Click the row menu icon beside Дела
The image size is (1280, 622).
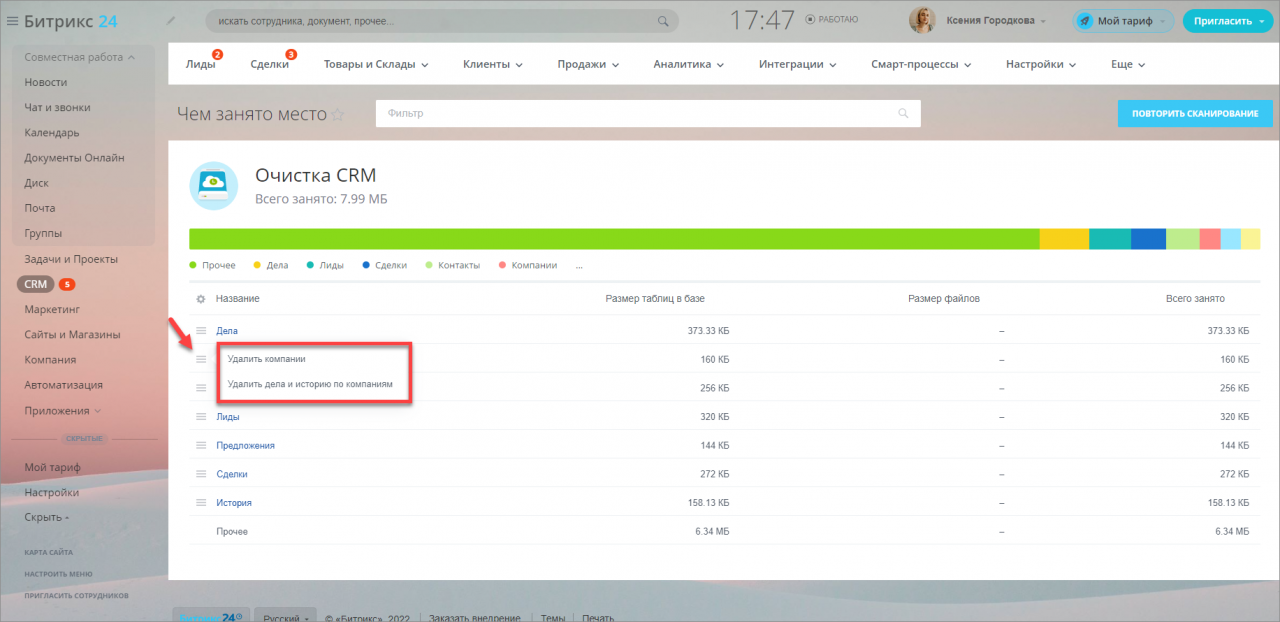click(x=200, y=331)
